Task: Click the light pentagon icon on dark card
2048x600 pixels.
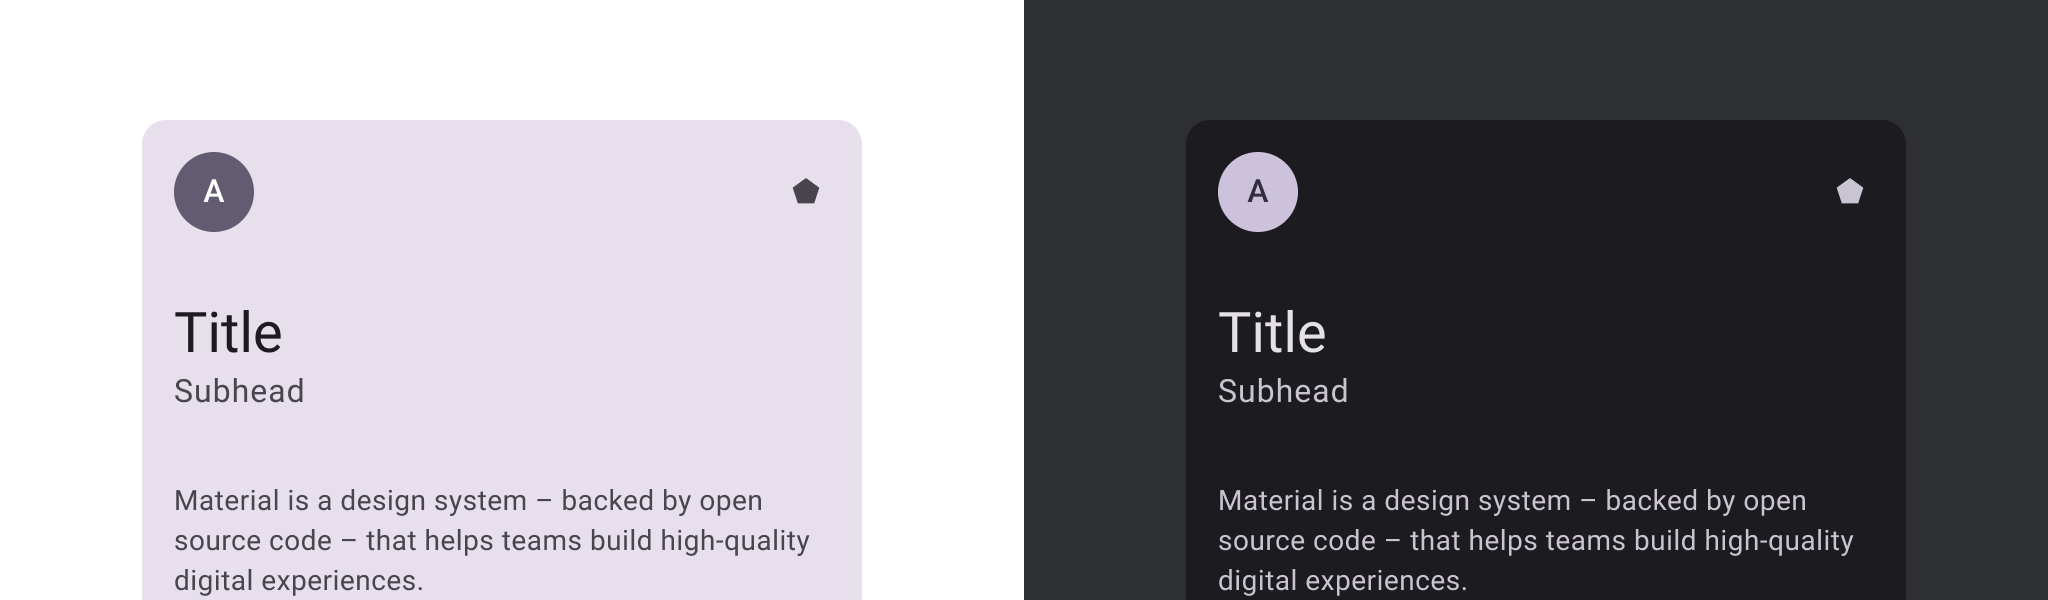Action: click(1850, 192)
